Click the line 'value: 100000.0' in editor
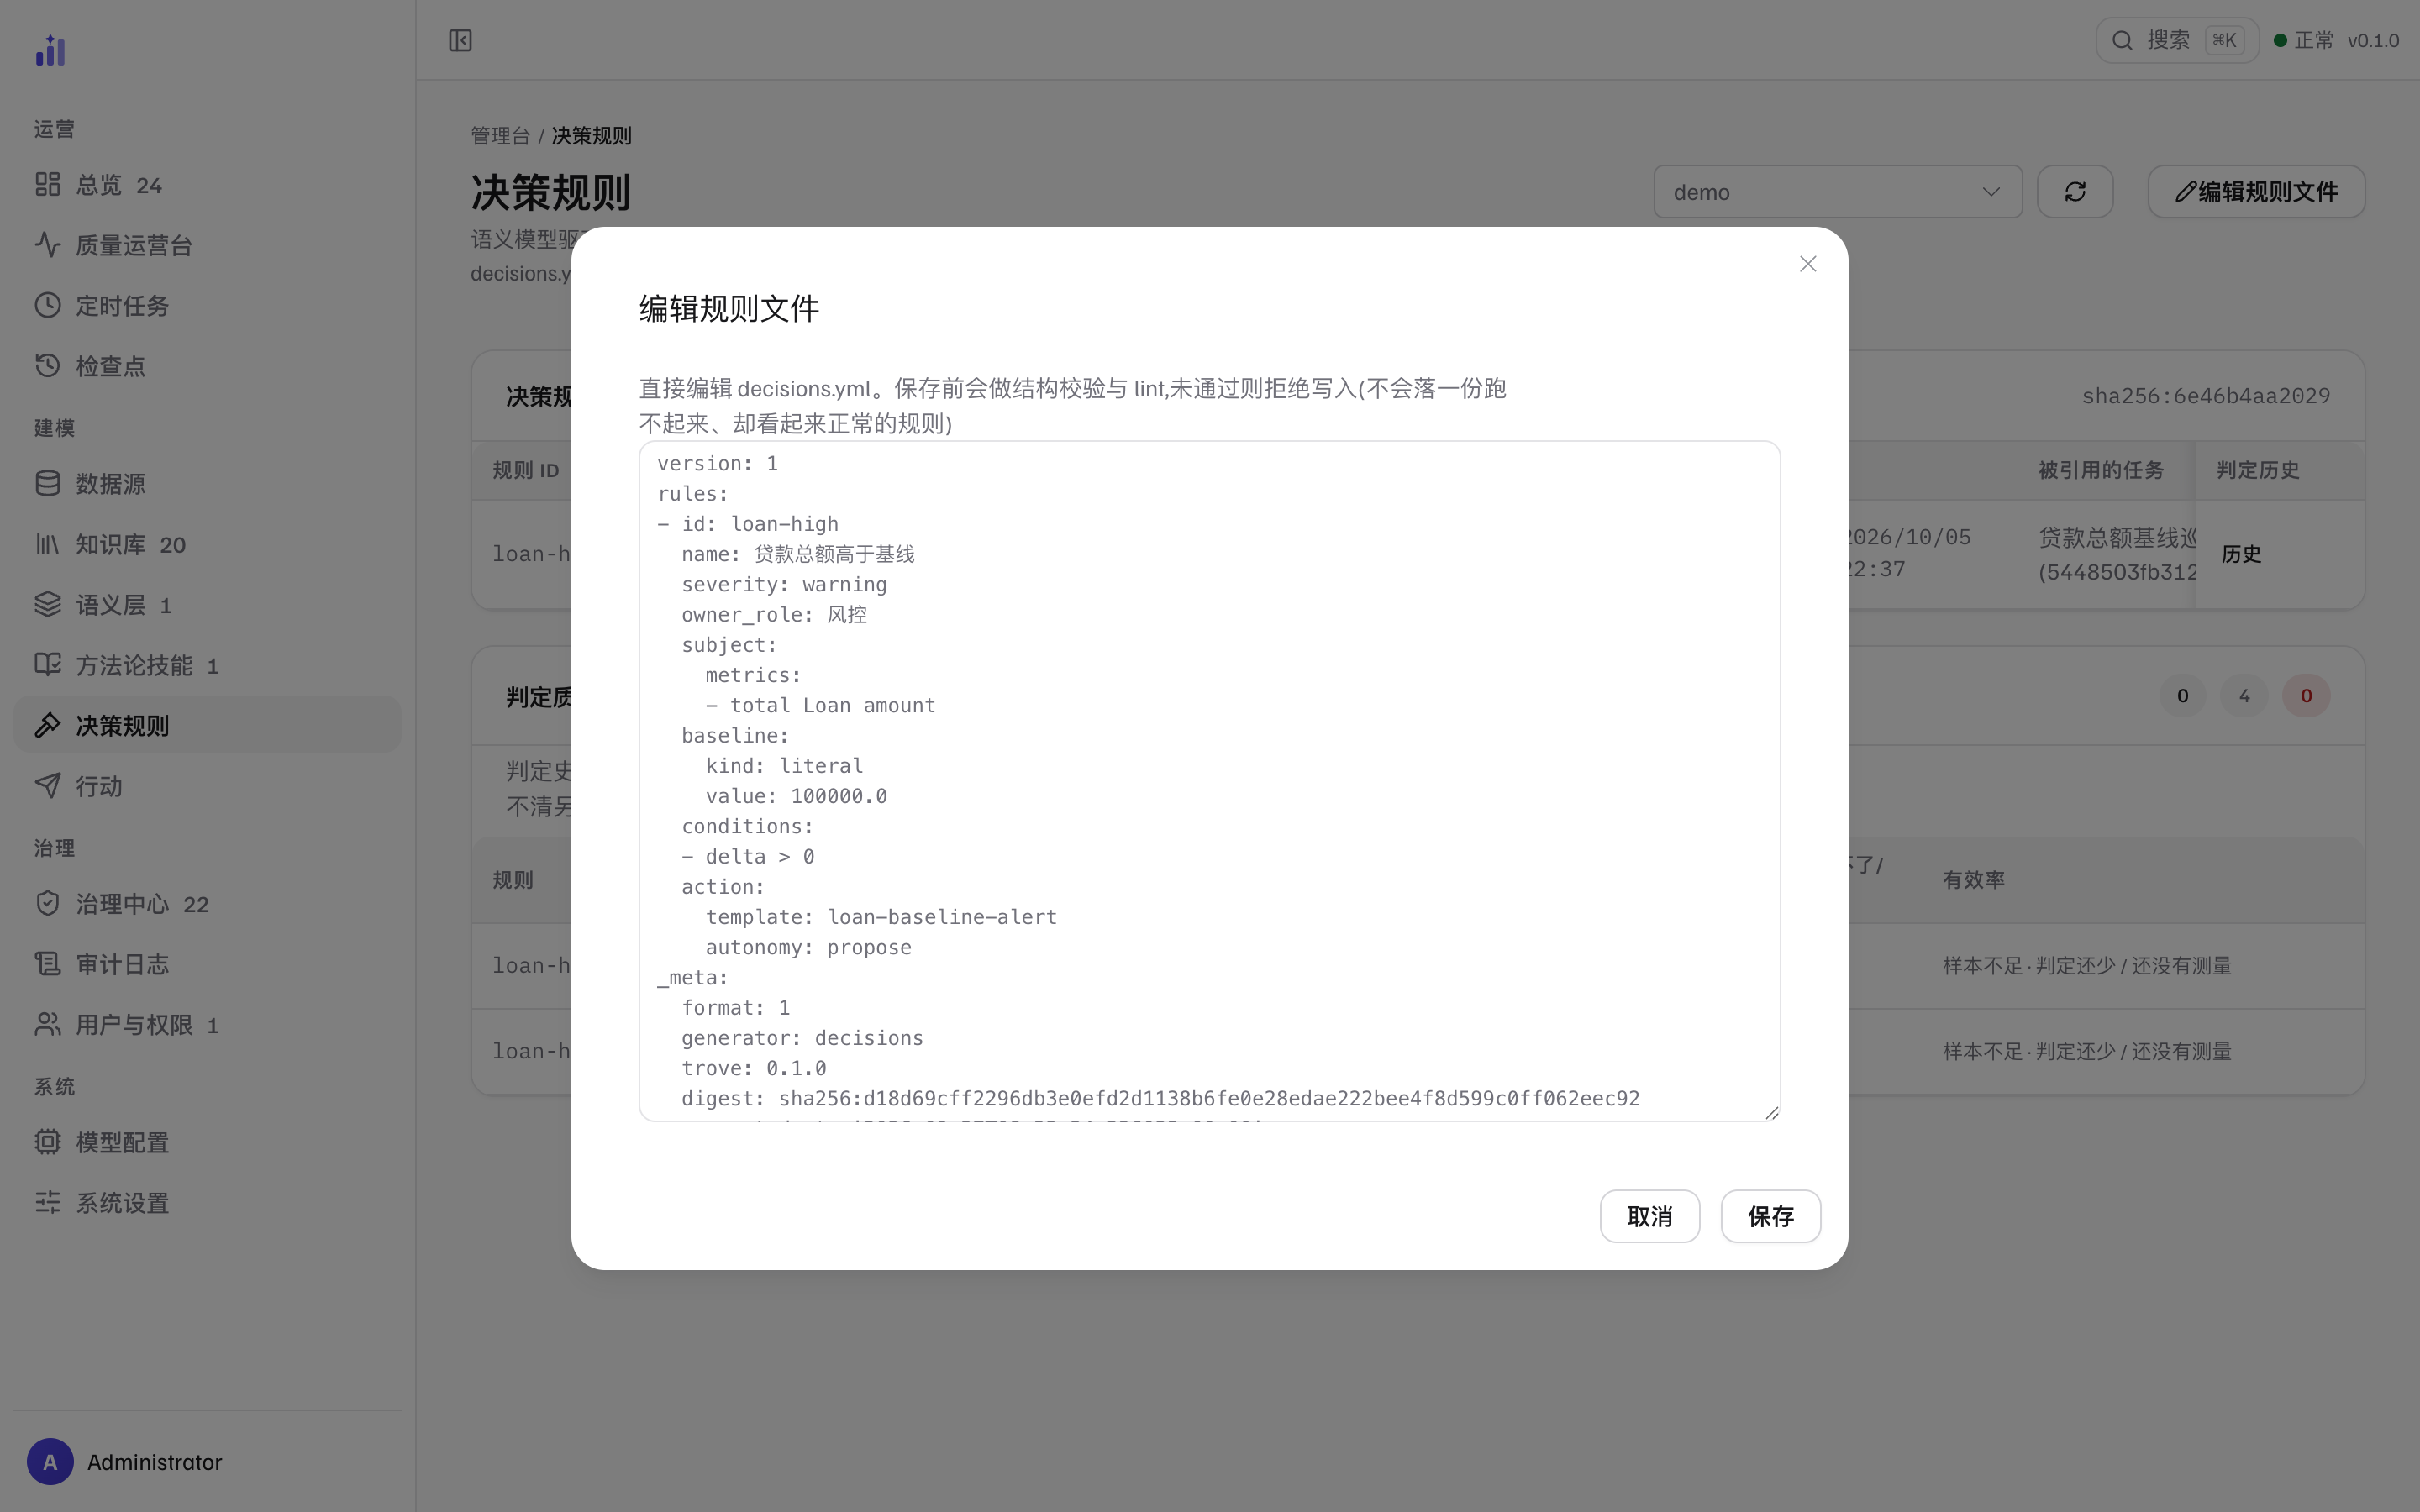Screen dimensions: 2420x1512 (796, 796)
